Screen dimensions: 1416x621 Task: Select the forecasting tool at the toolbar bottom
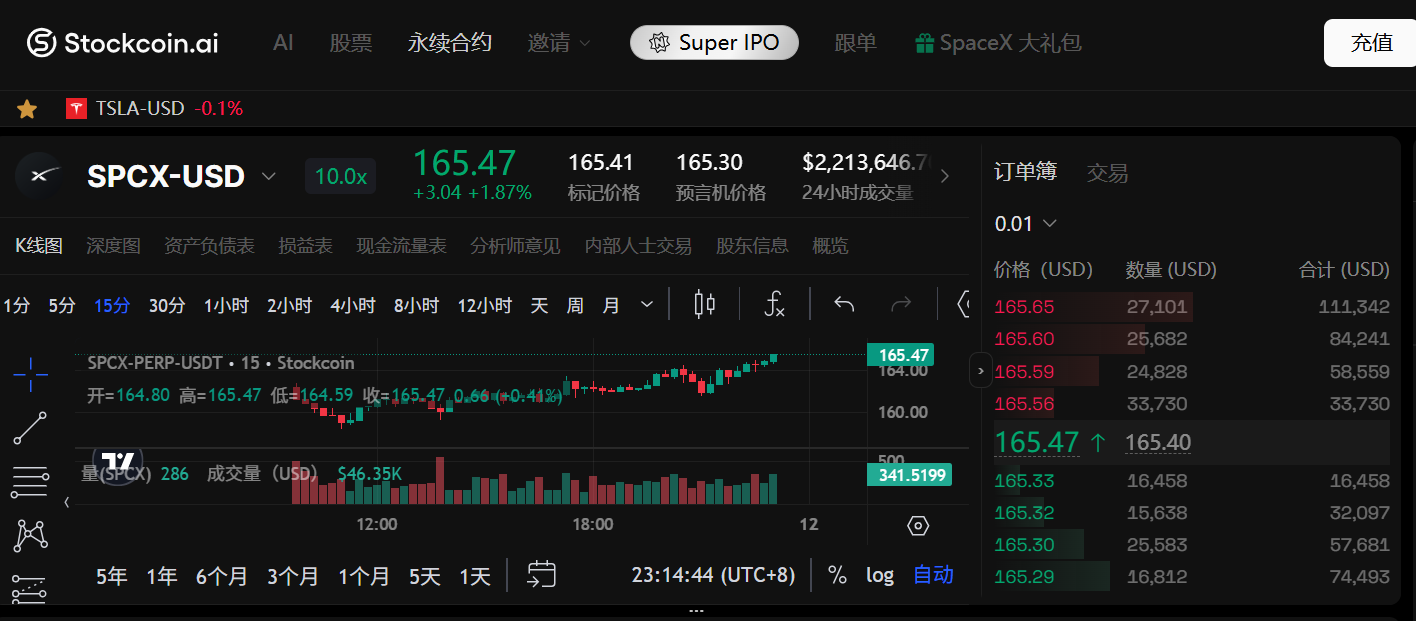pos(30,588)
